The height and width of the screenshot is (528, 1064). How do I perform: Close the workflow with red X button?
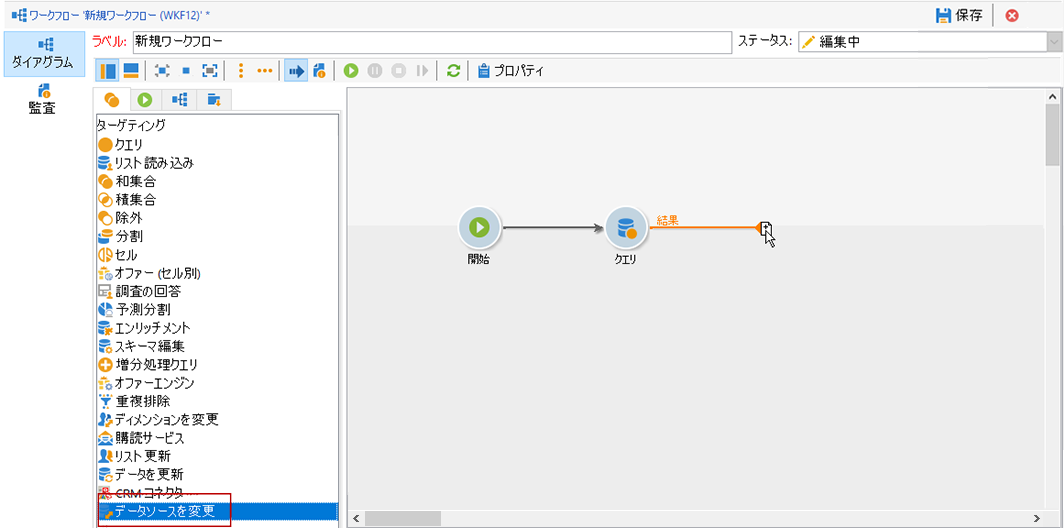point(1012,16)
